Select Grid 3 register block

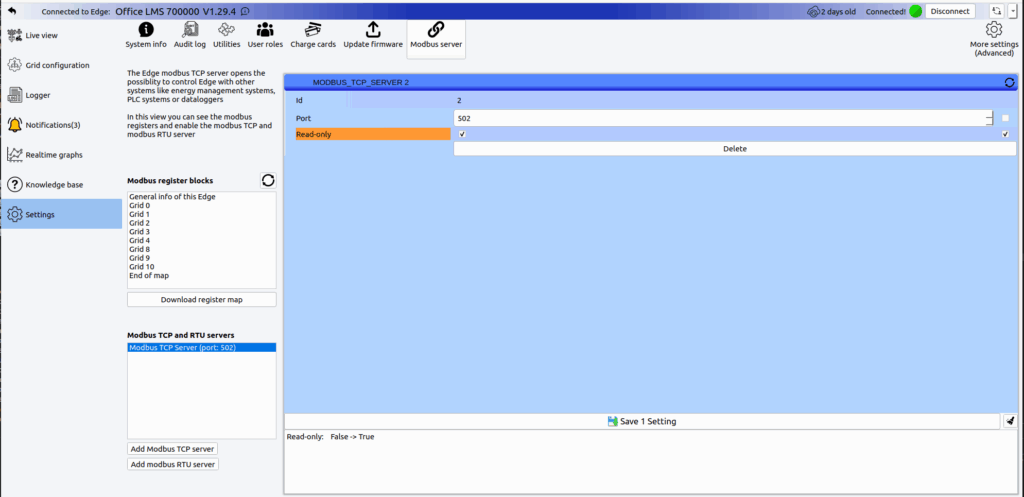[139, 232]
